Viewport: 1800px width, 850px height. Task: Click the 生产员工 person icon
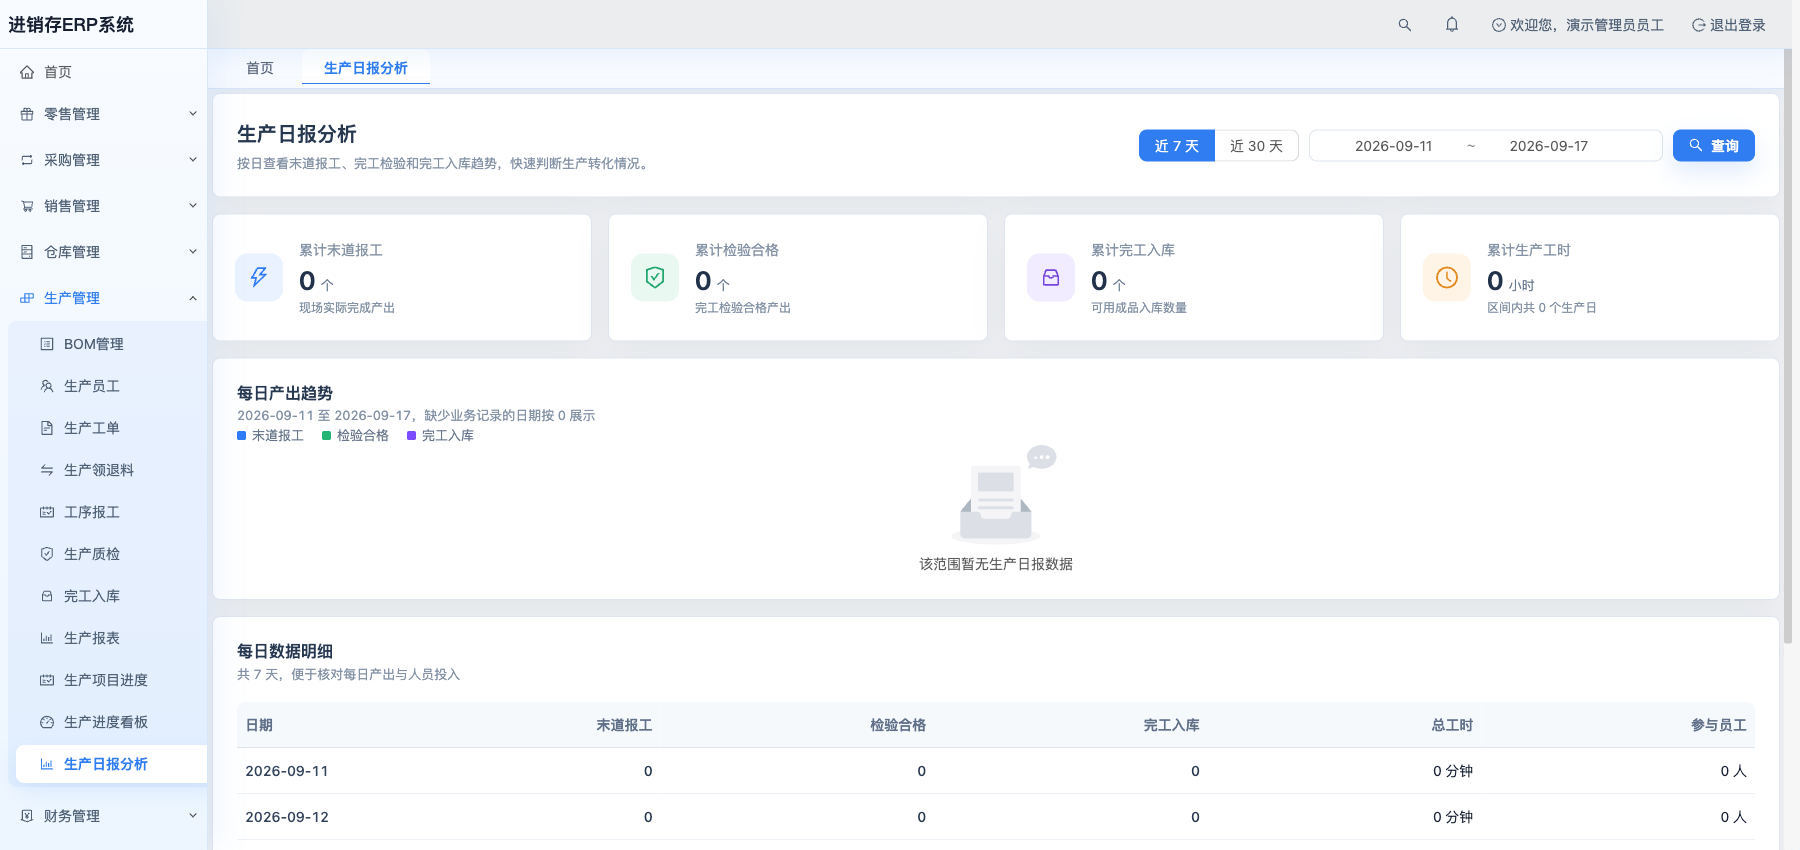click(x=47, y=386)
